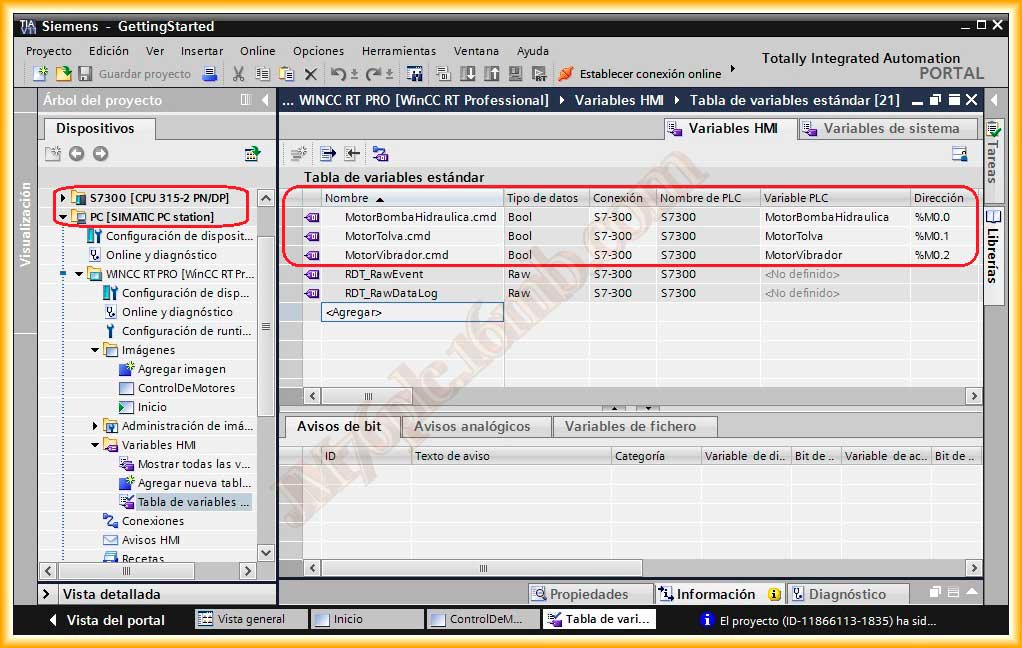Viewport: 1022px width, 648px height.
Task: Click the back arrow in Dispositivos panel
Action: pos(77,154)
